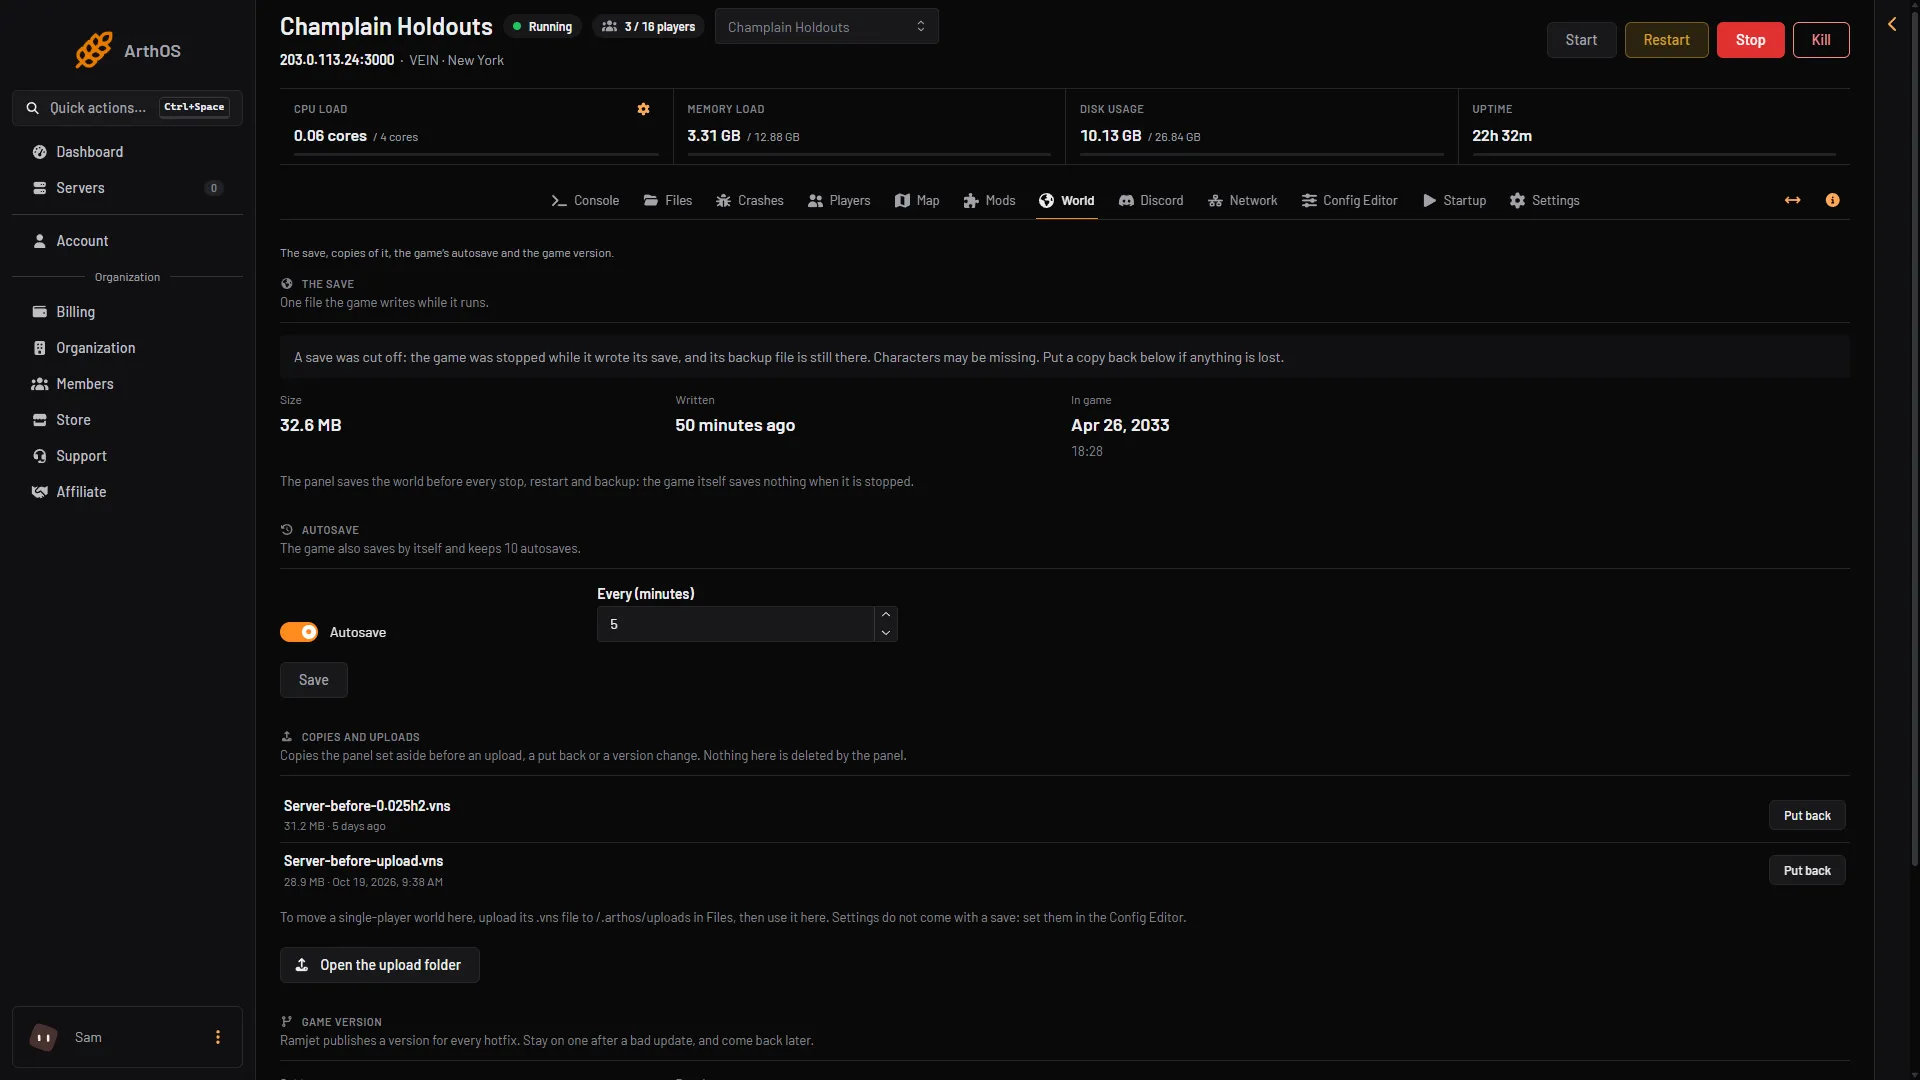This screenshot has height=1080, width=1920.
Task: Switch to the Console tab
Action: 585,200
